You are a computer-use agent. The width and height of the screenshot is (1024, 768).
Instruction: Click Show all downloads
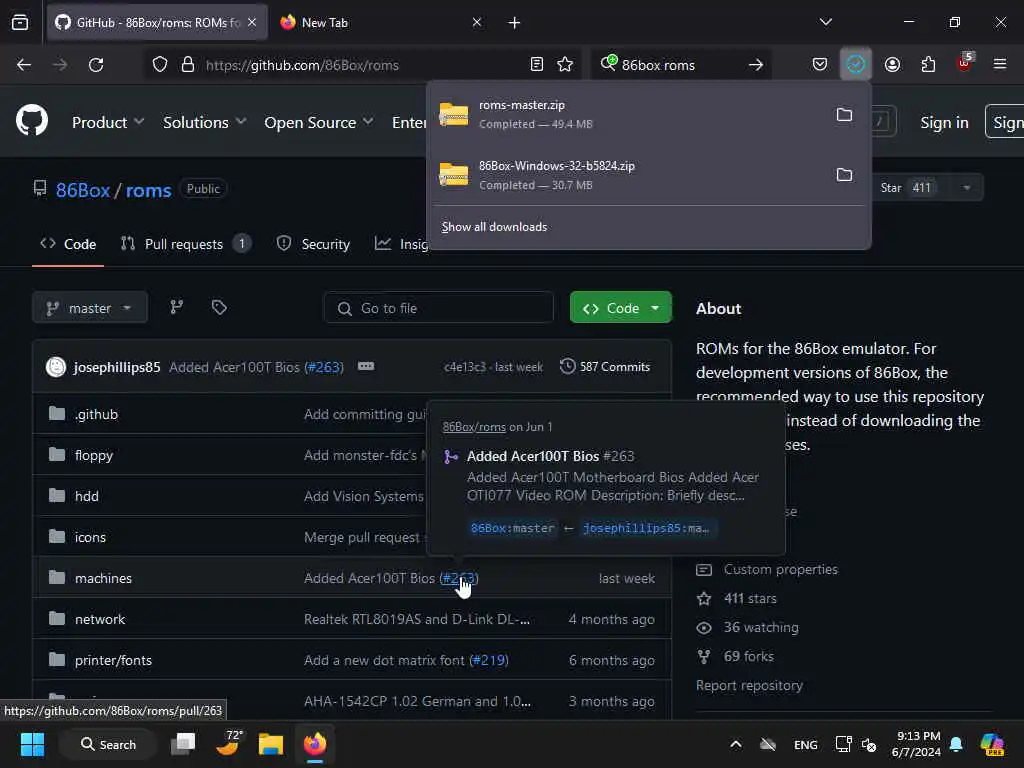(494, 227)
